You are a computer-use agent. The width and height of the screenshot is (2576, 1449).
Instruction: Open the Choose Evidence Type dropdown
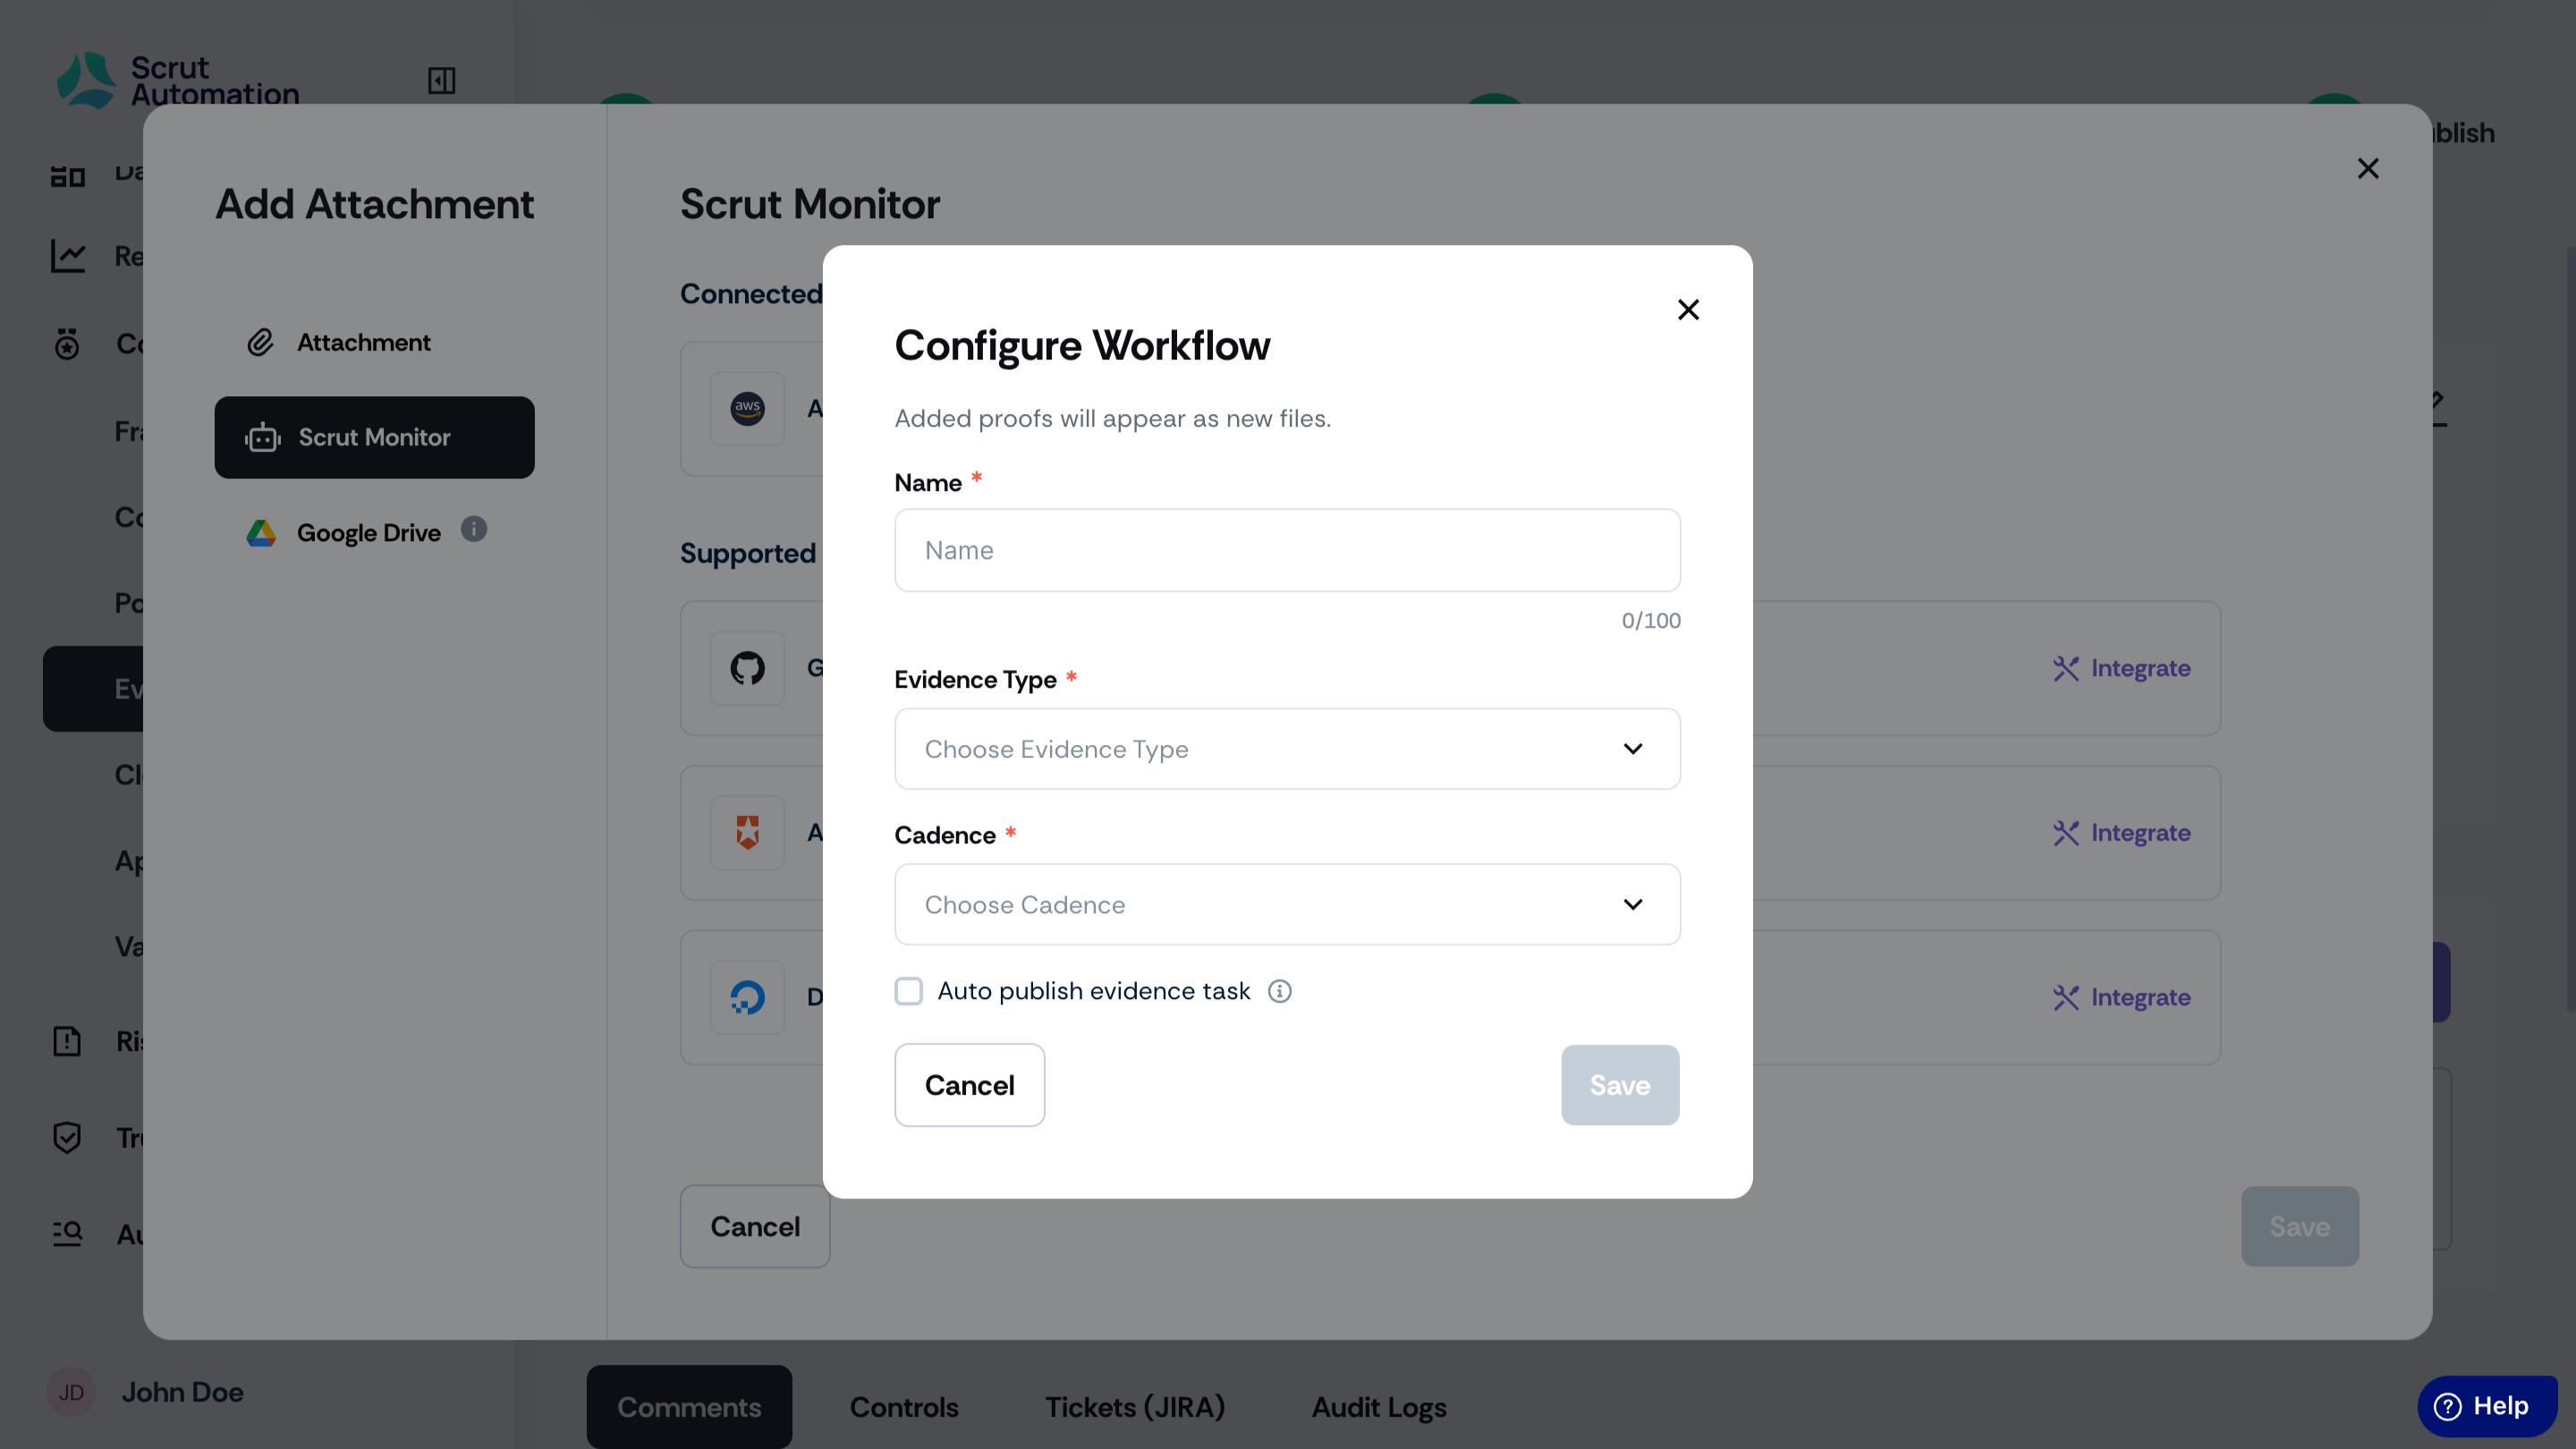1287,749
